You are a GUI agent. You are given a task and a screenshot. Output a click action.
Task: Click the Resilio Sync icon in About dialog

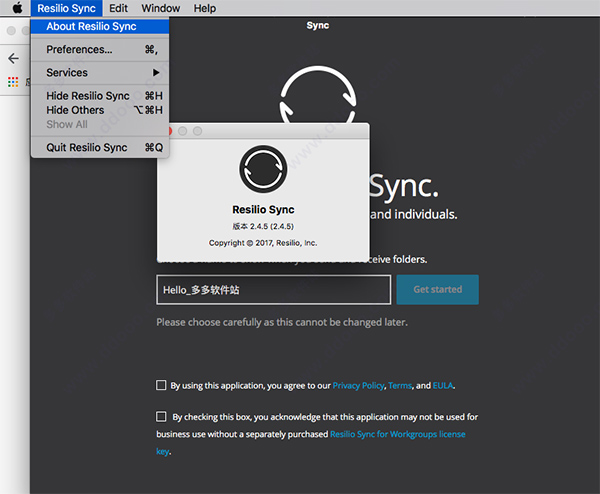(263, 169)
